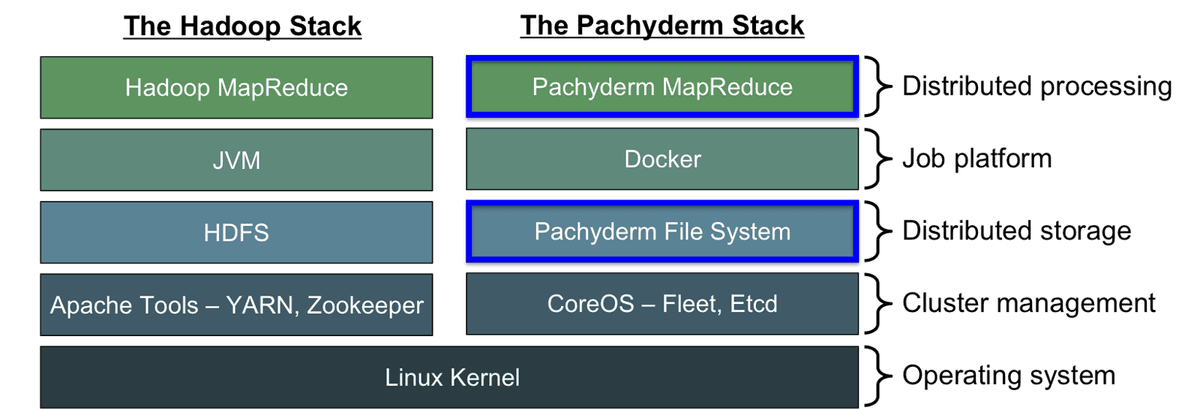
Task: Click the "Job platform" label
Action: point(977,159)
